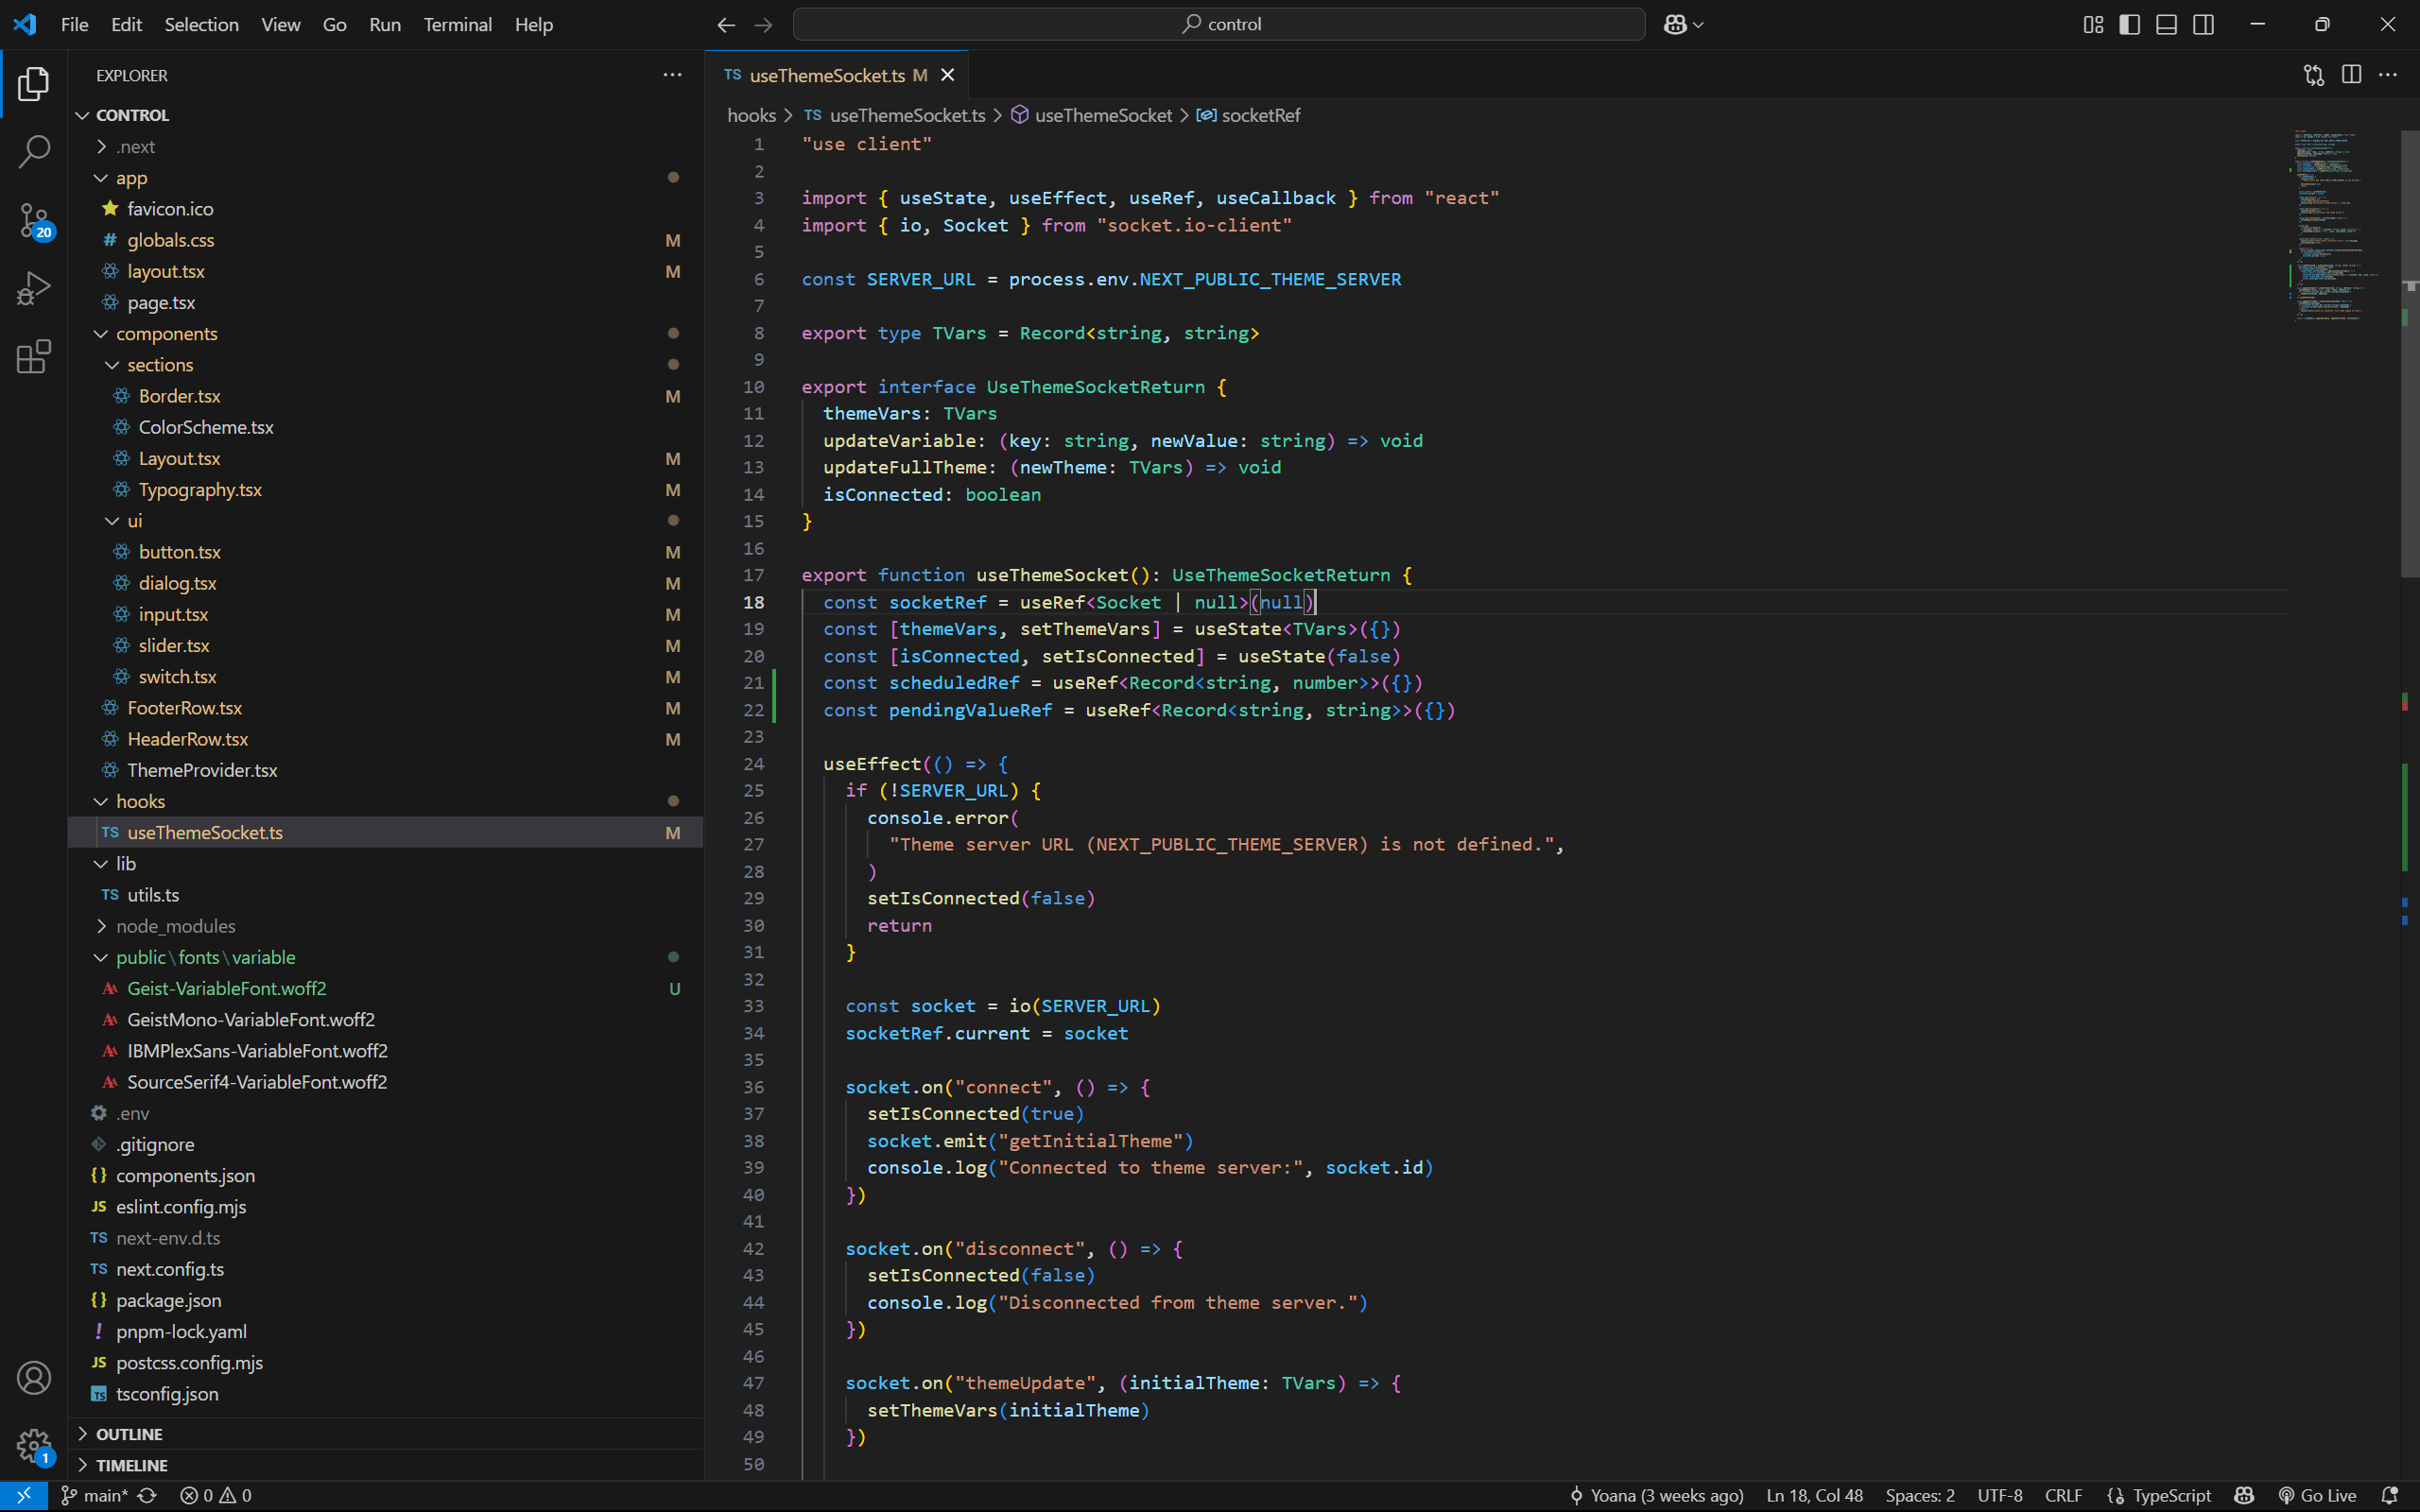Open editor More Actions ellipsis
Screen dimensions: 2420x1512
click(x=2388, y=75)
